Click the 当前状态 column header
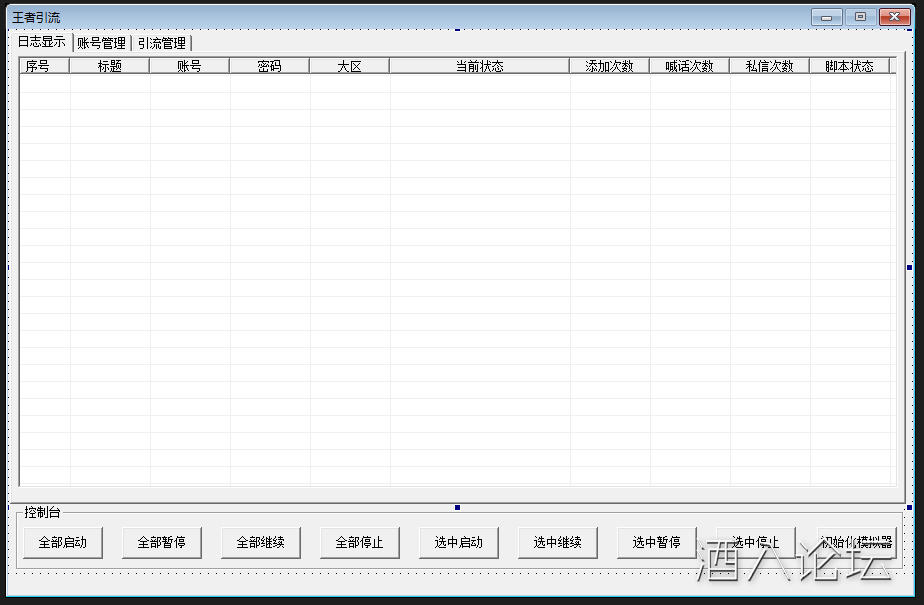Image resolution: width=924 pixels, height=605 pixels. tap(479, 66)
